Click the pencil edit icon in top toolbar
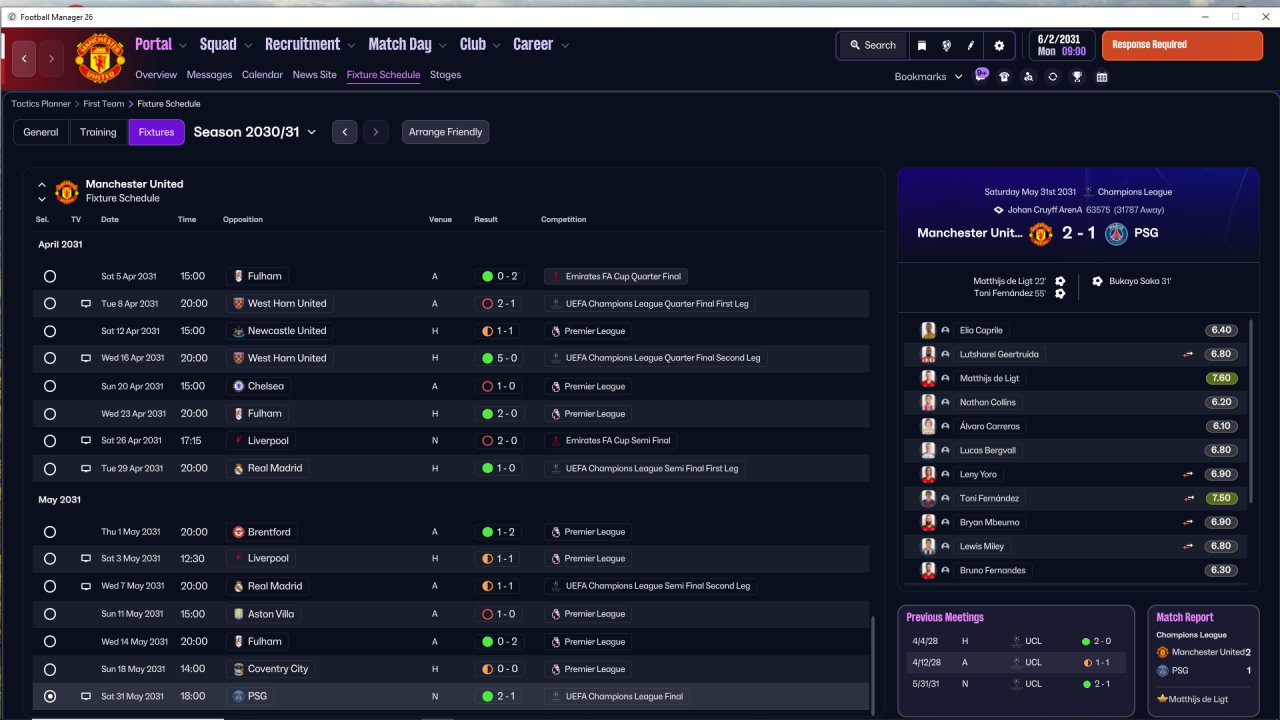 [971, 45]
